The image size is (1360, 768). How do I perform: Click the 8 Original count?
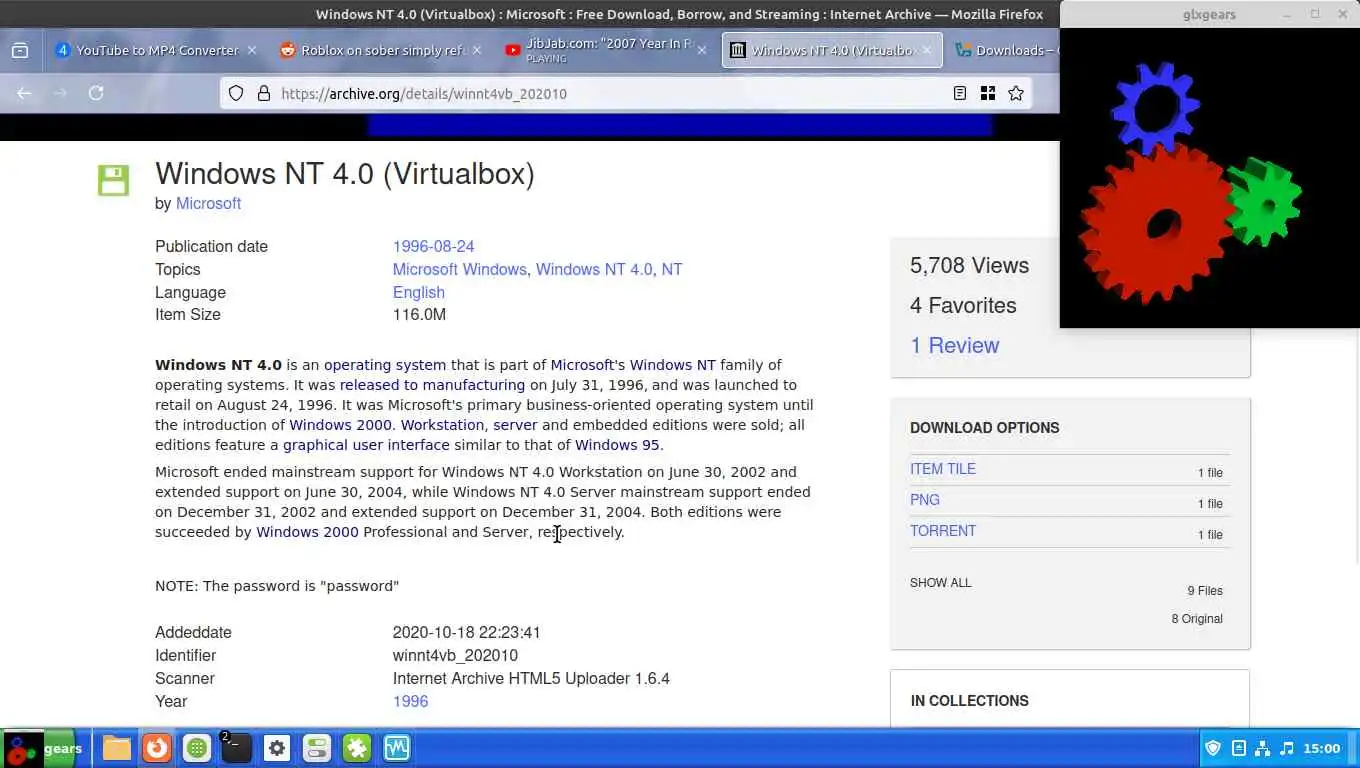point(1197,619)
